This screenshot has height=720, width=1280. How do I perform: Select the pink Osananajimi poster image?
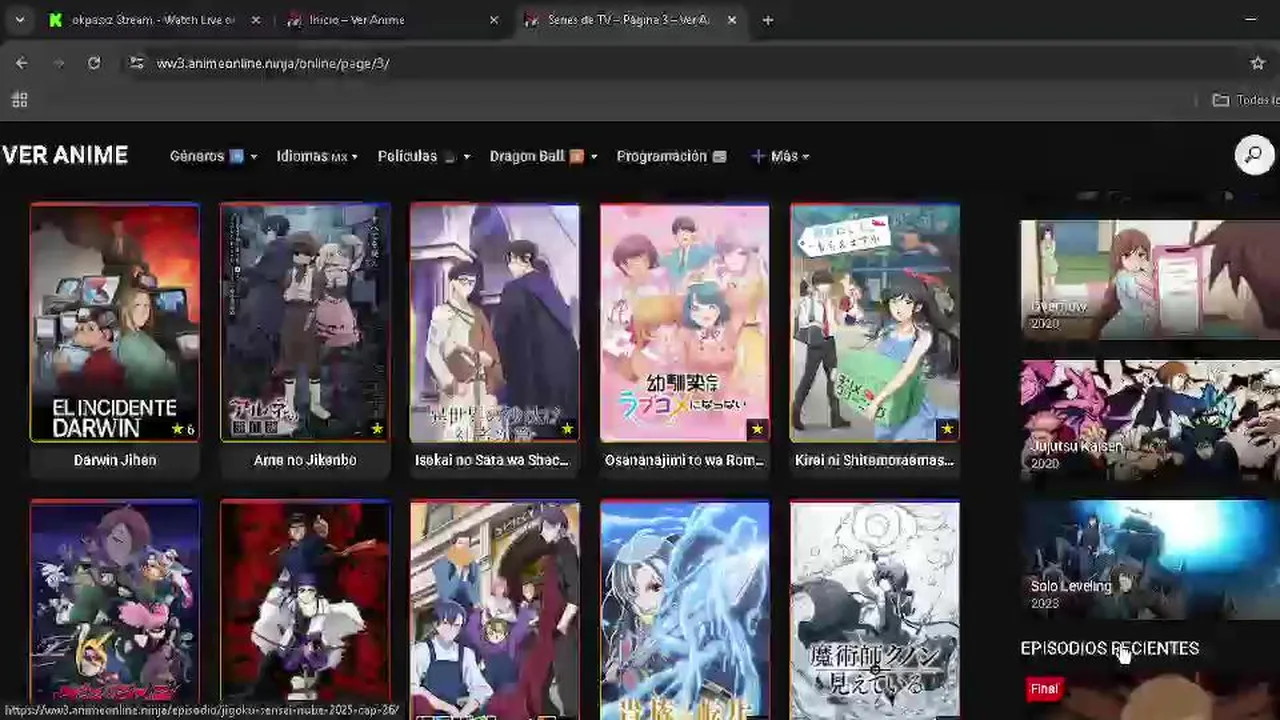(685, 322)
